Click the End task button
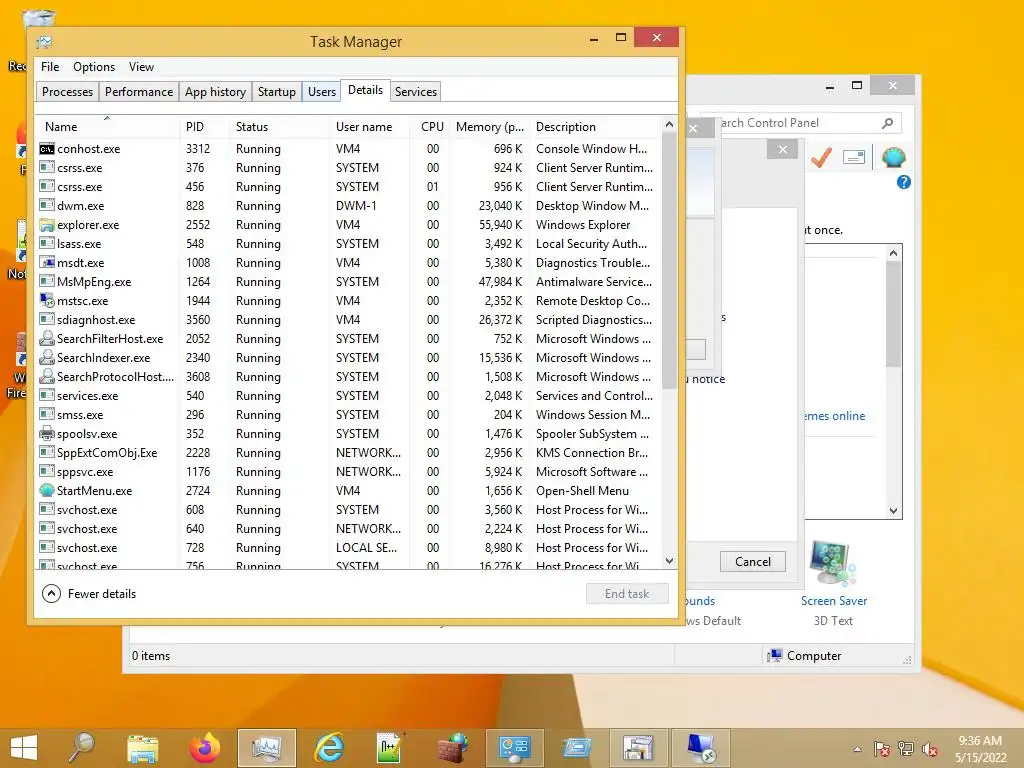The height and width of the screenshot is (768, 1024). 627,594
